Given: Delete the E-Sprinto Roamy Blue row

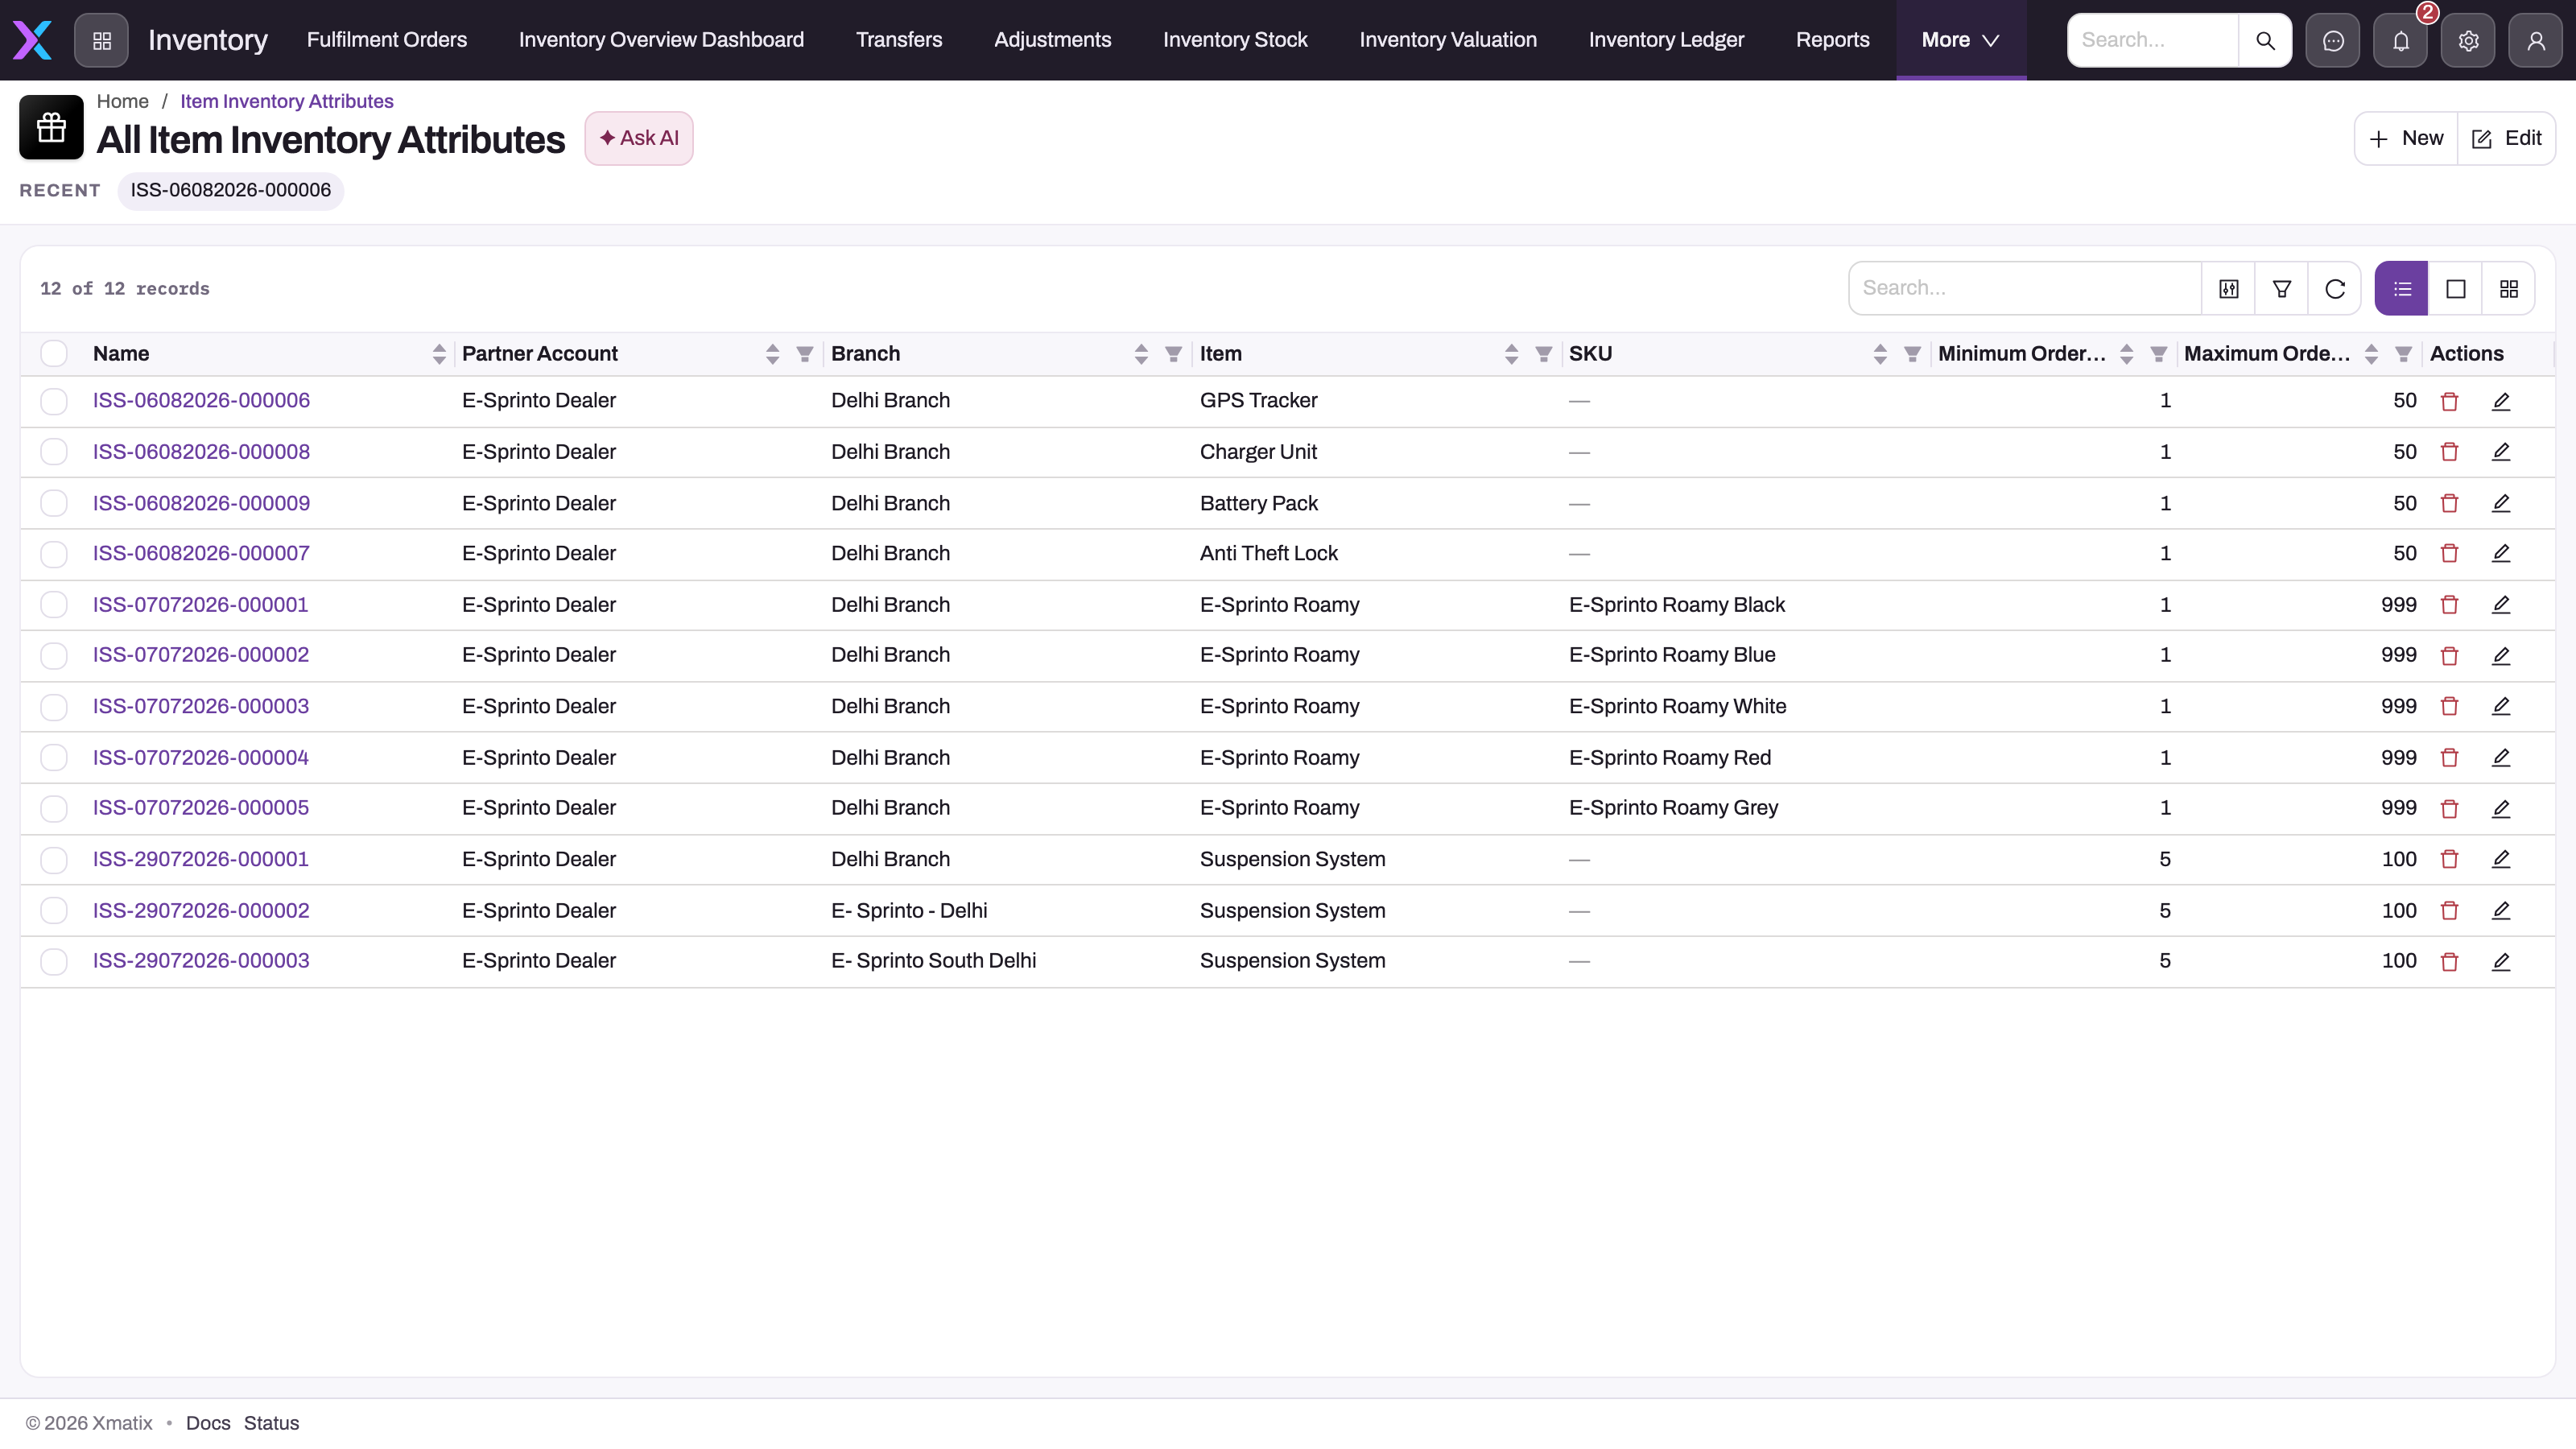Looking at the screenshot, I should (x=2449, y=656).
